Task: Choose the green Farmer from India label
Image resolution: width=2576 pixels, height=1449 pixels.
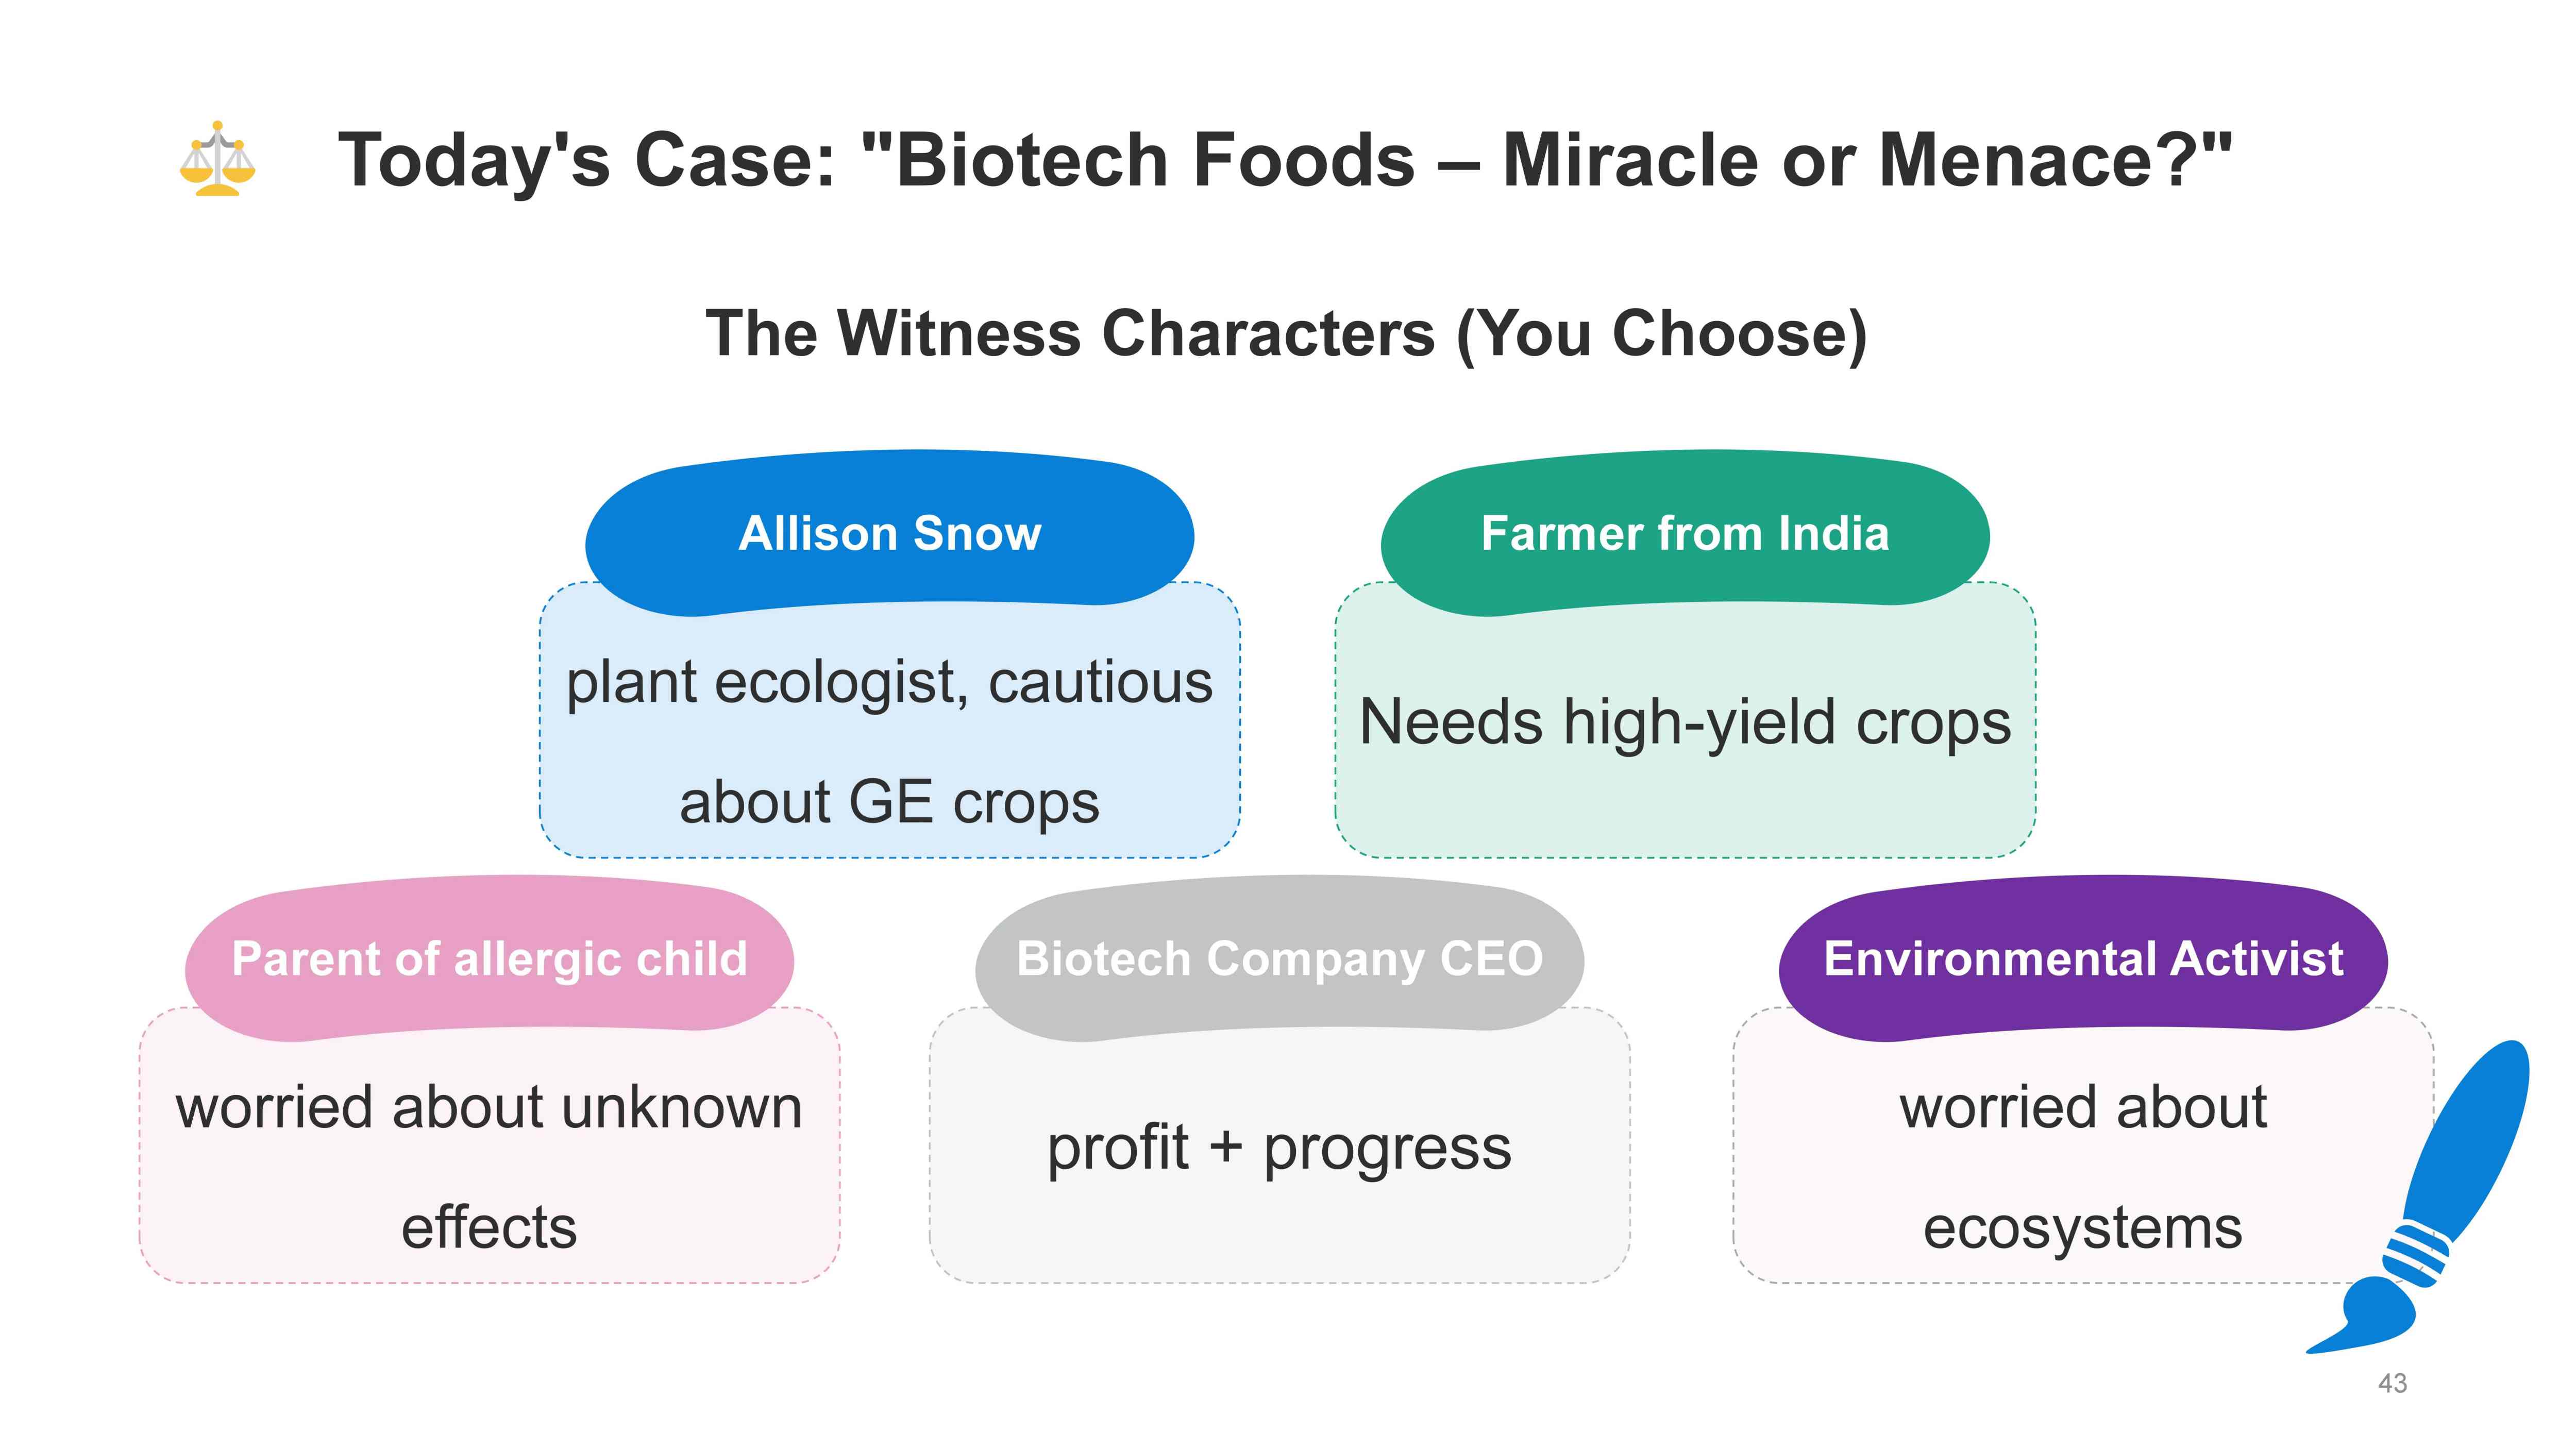Action: pos(1685,533)
